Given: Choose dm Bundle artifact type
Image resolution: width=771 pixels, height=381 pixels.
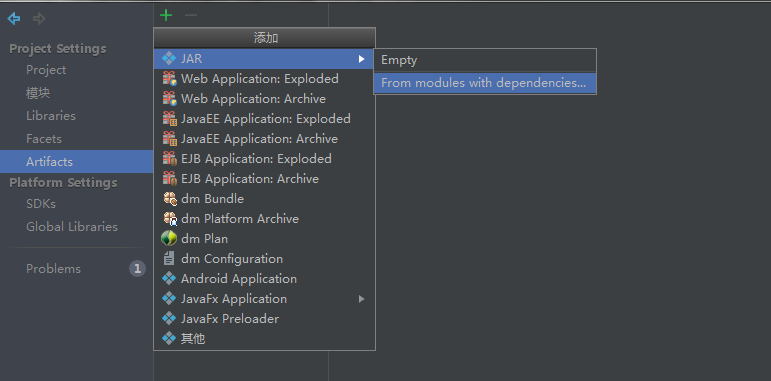Looking at the screenshot, I should pos(265,199).
